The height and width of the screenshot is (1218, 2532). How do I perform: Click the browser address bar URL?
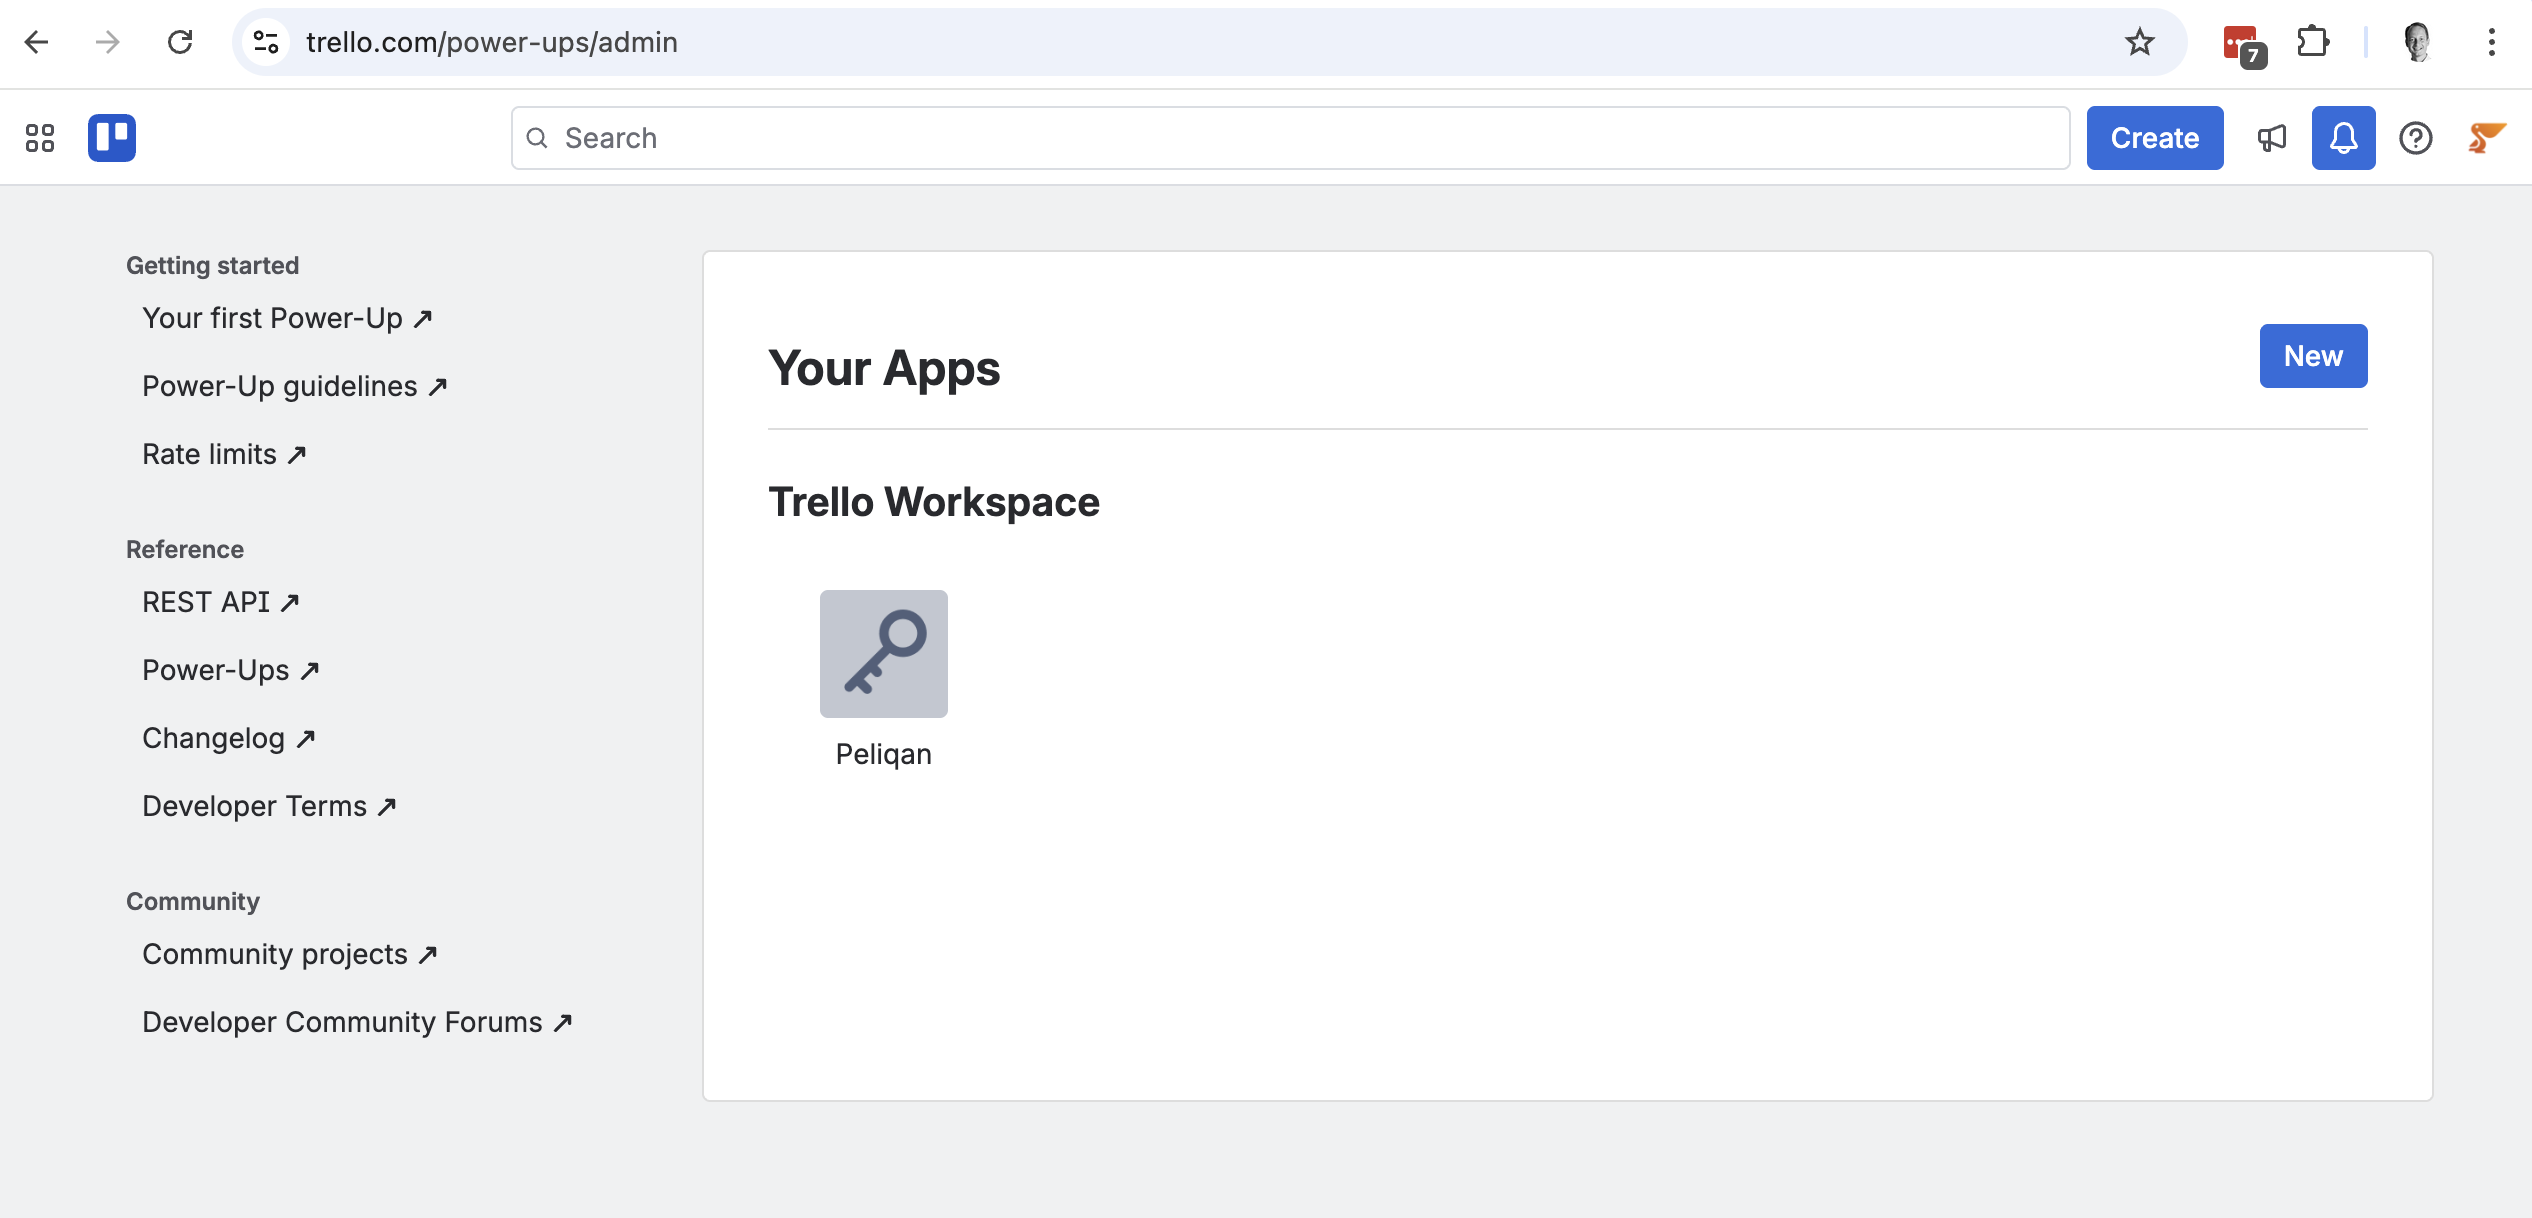tap(491, 42)
